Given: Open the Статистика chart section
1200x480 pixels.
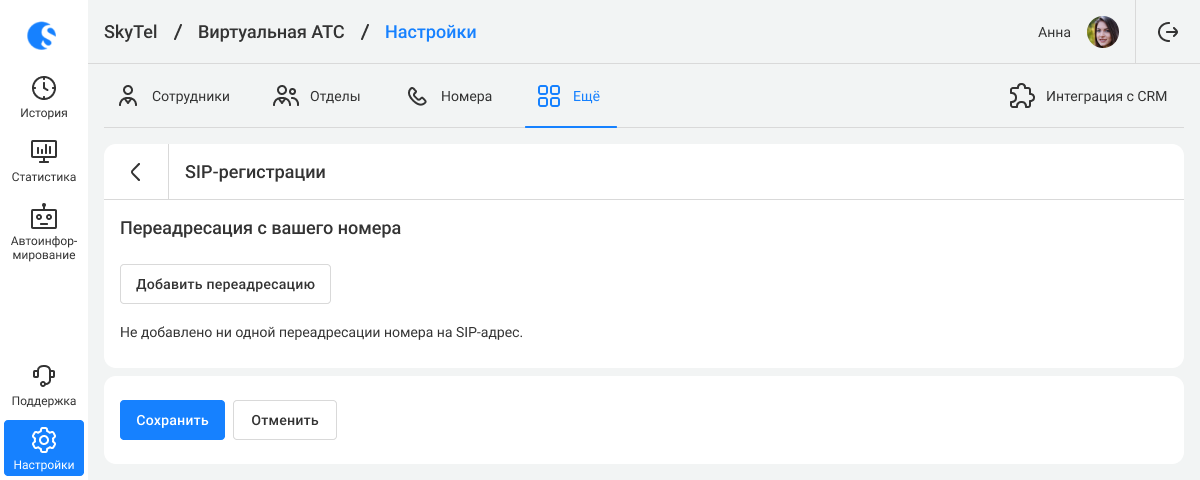Looking at the screenshot, I should pyautogui.click(x=44, y=161).
